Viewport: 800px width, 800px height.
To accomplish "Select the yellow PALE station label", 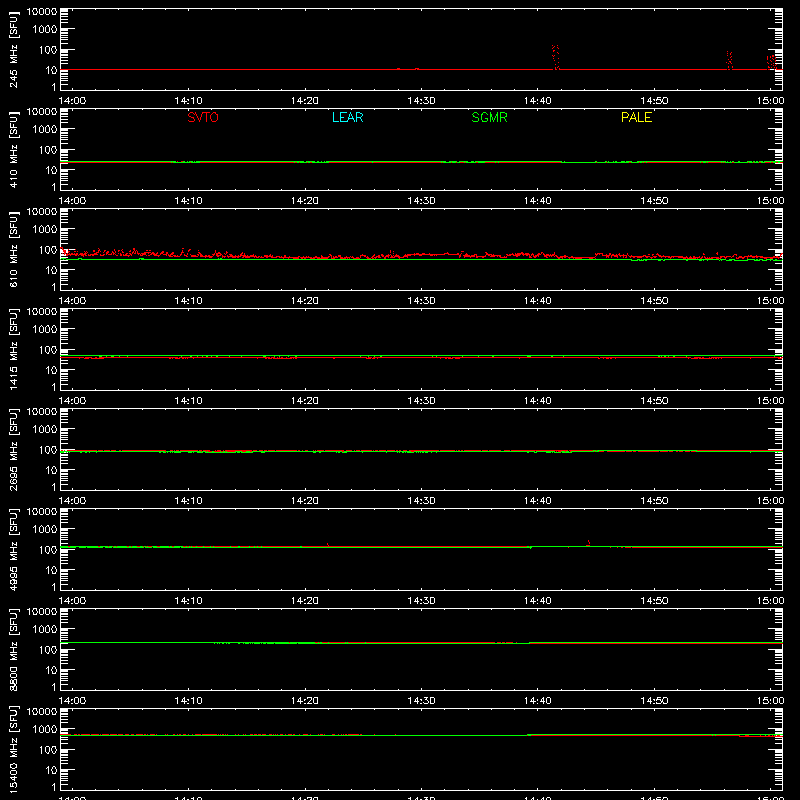I will [x=636, y=117].
